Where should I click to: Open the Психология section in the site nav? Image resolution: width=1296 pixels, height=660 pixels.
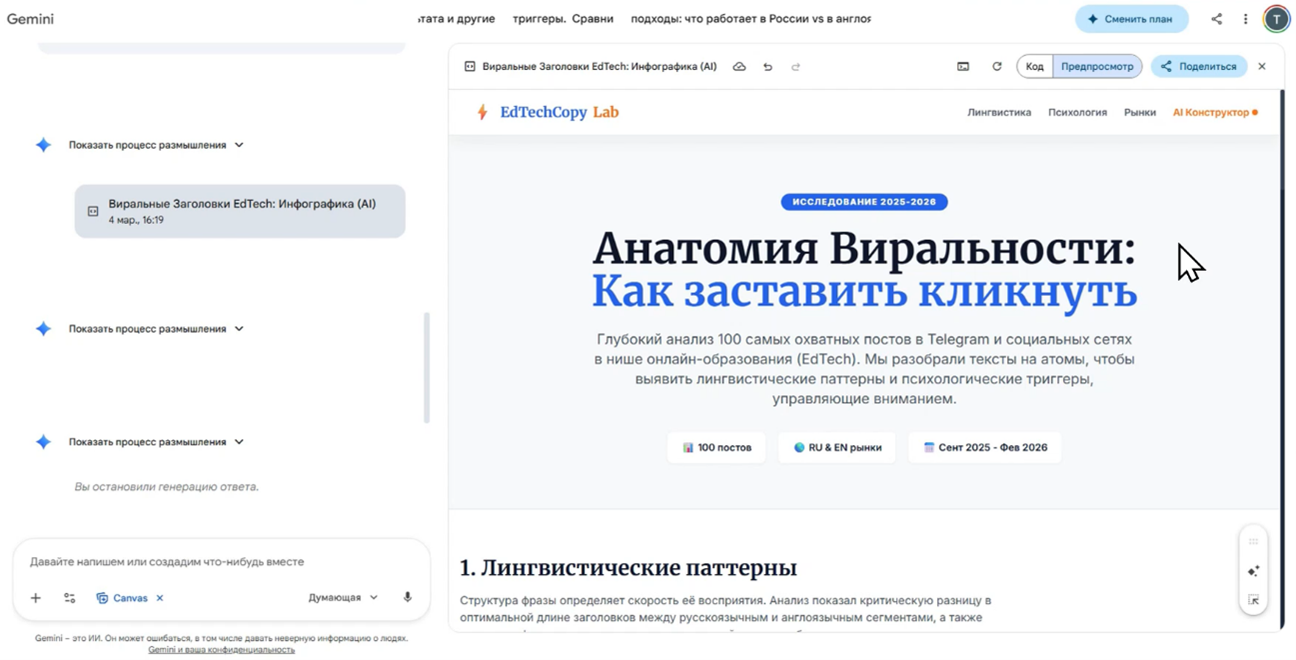[1077, 112]
